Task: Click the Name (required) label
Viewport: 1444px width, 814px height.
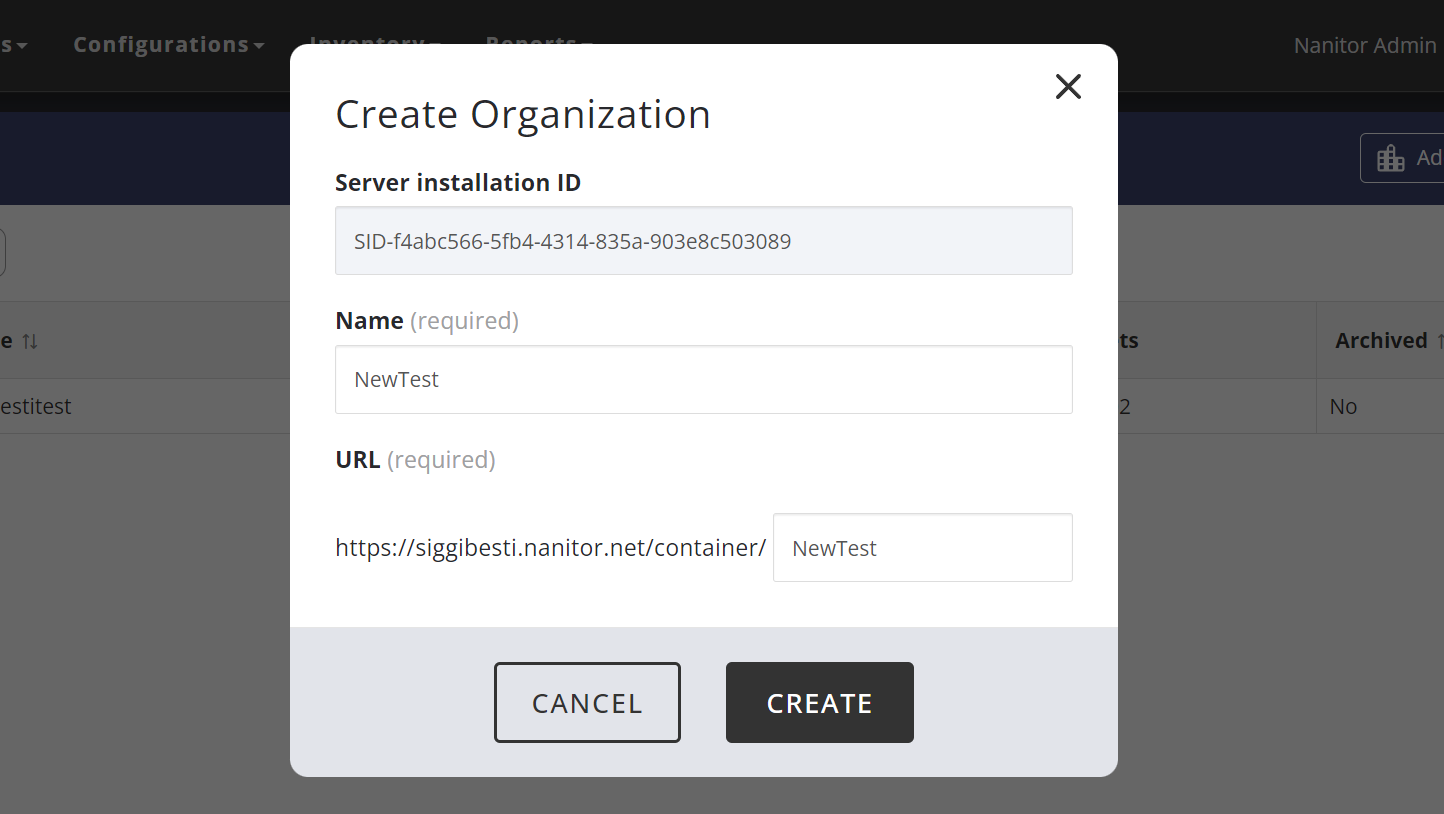Action: tap(426, 321)
